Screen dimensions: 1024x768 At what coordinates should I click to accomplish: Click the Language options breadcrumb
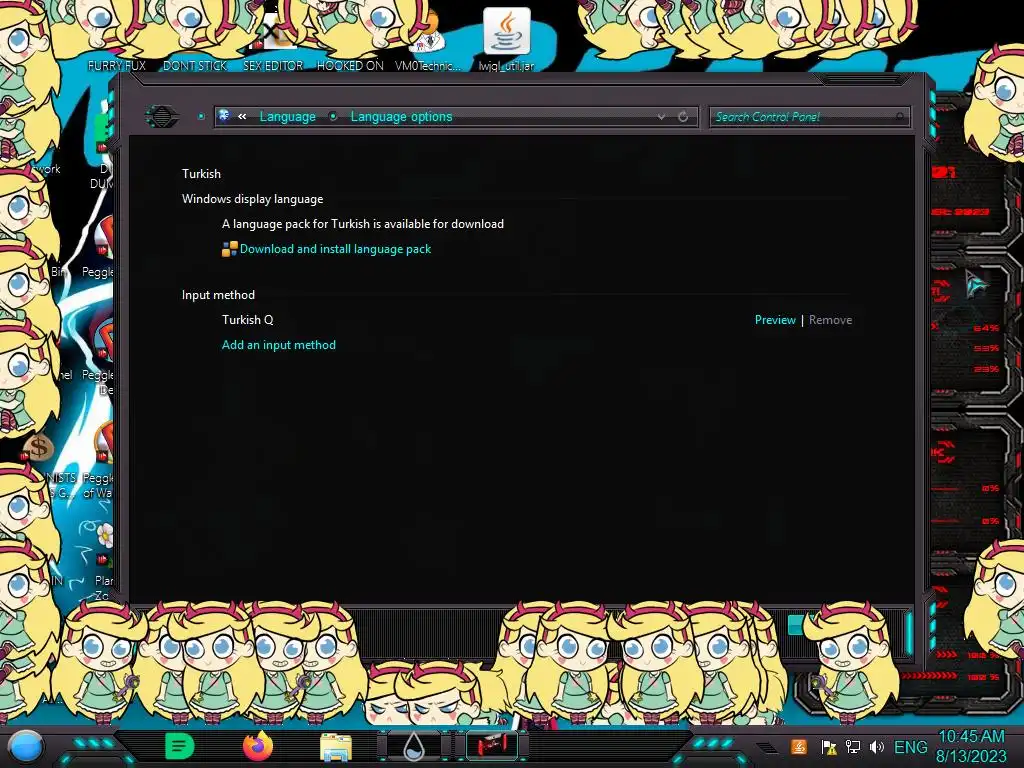pyautogui.click(x=401, y=116)
